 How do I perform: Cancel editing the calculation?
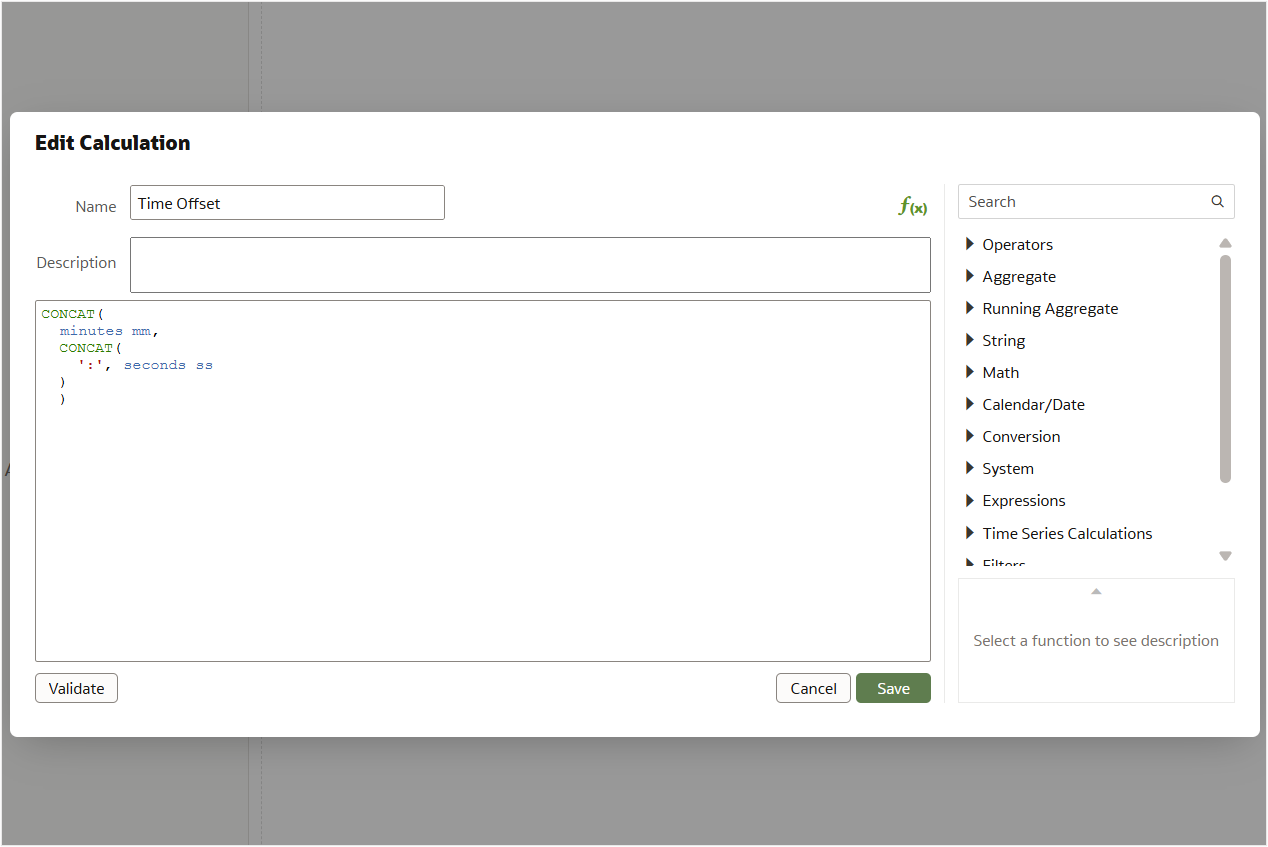pos(813,688)
